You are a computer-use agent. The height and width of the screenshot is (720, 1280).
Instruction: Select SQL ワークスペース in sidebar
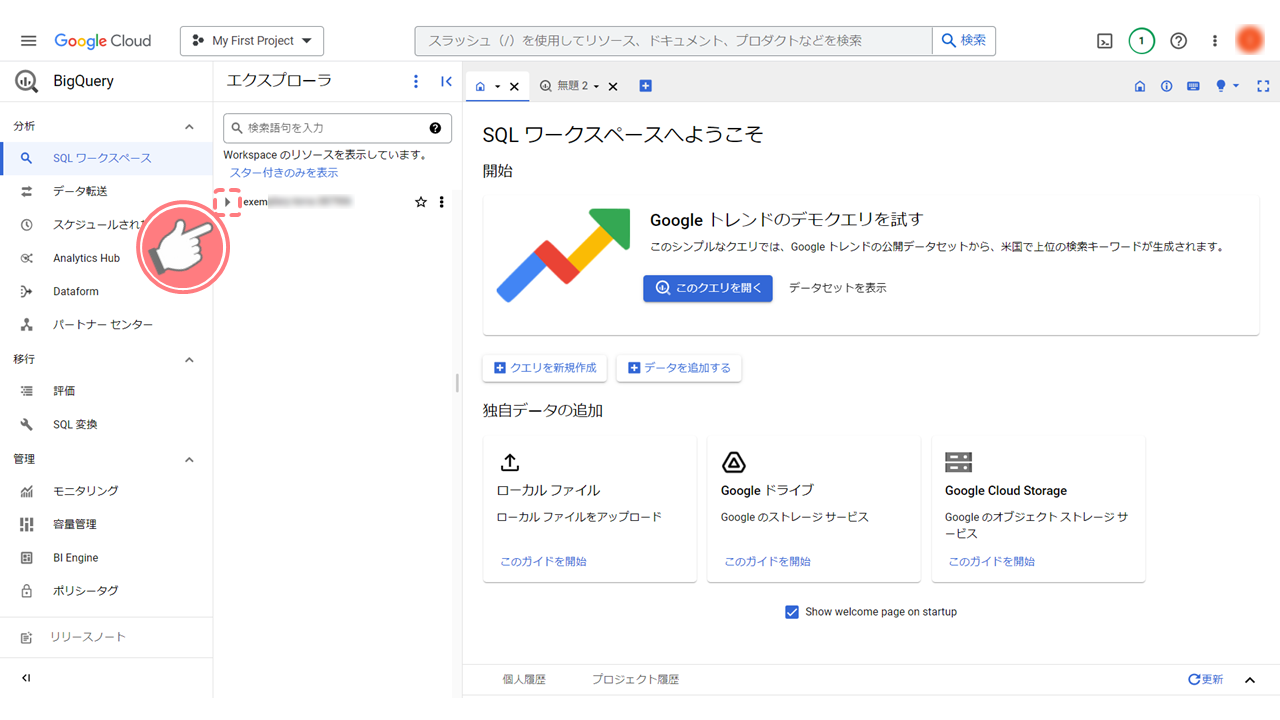pos(106,158)
